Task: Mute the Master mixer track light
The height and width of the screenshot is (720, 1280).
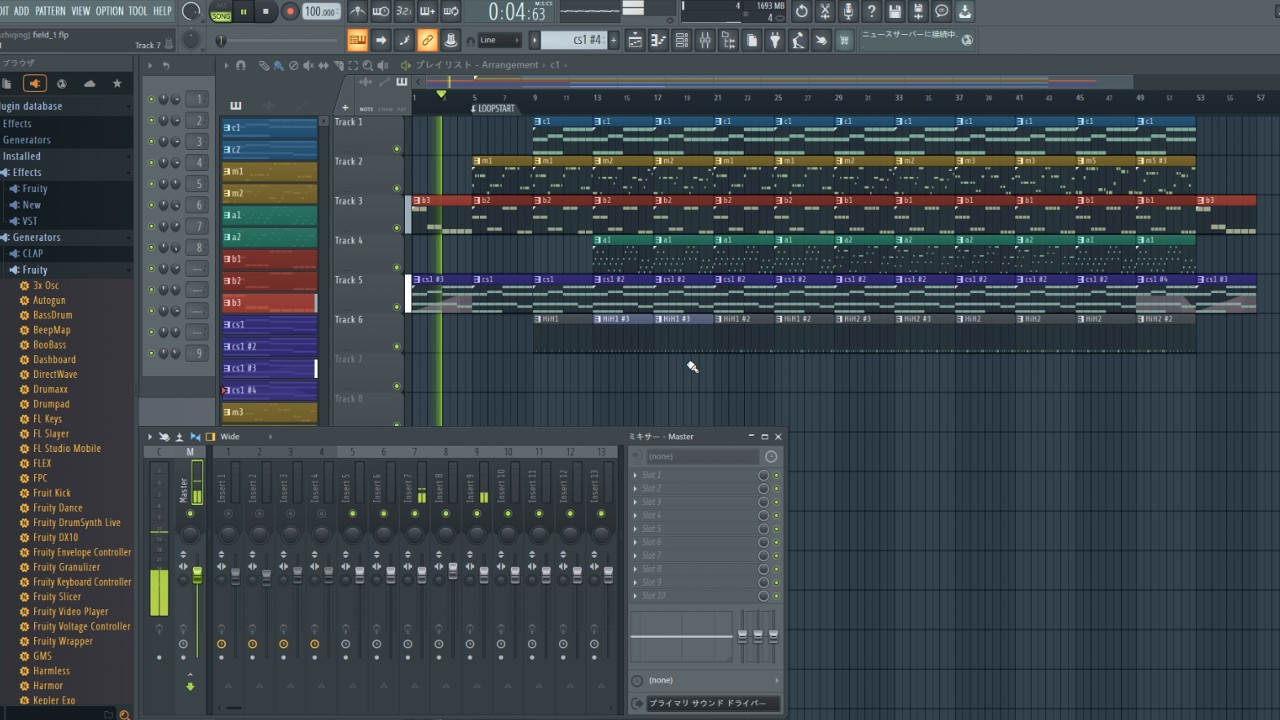Action: pyautogui.click(x=190, y=514)
